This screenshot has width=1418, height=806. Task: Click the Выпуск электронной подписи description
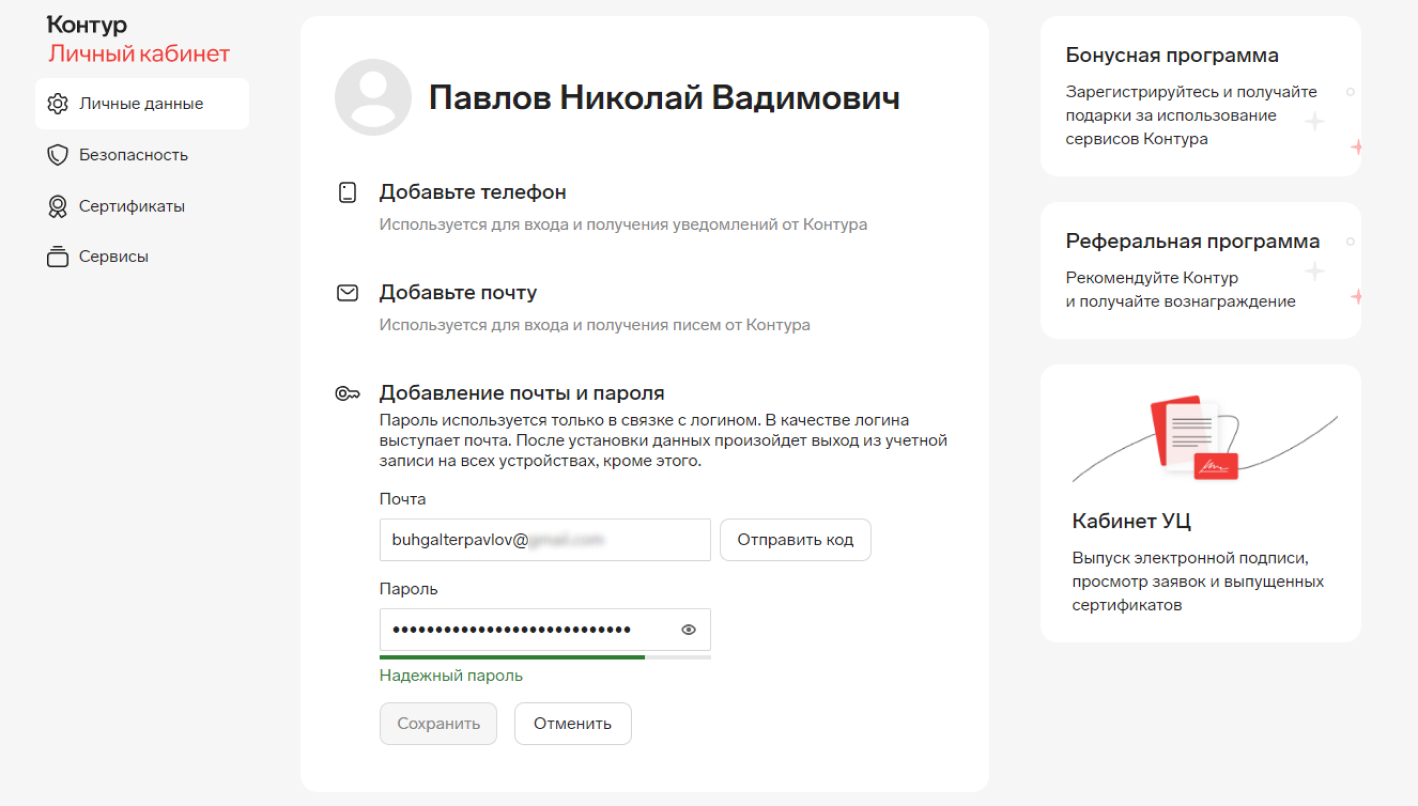click(1198, 581)
